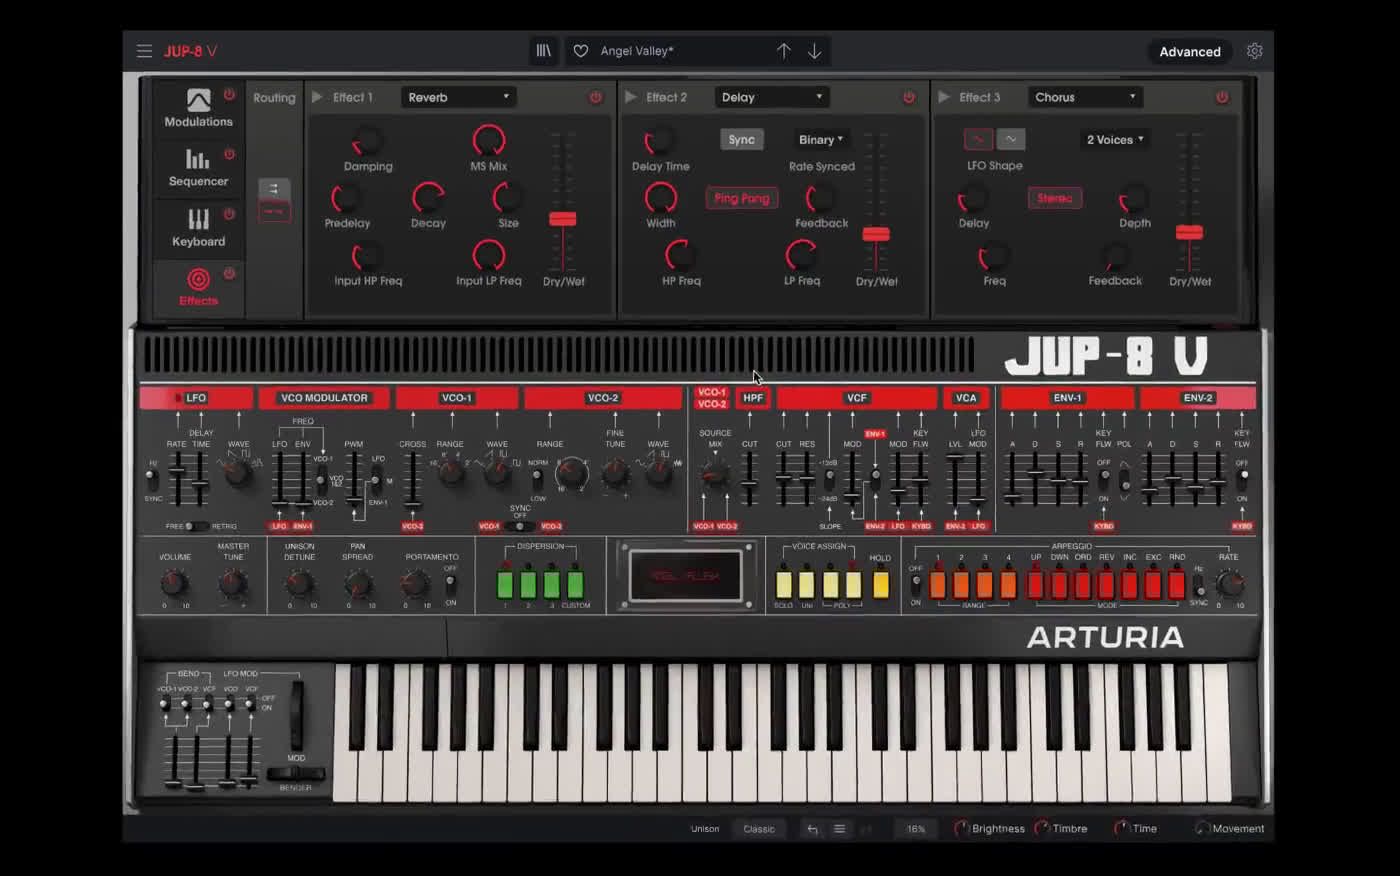Click the Routing label
The image size is (1400, 876).
(x=274, y=98)
